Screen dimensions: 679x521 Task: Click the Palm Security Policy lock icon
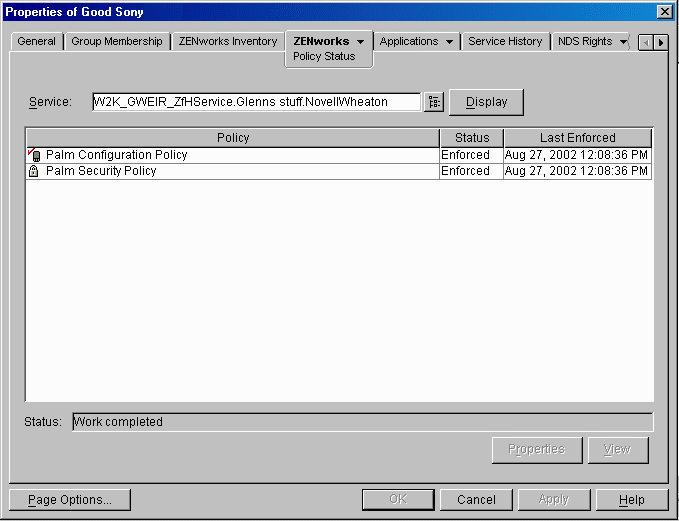click(33, 171)
